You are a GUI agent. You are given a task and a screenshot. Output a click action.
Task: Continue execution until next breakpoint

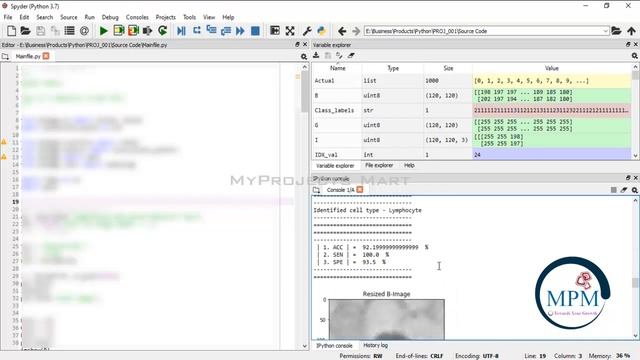pyautogui.click(x=240, y=31)
